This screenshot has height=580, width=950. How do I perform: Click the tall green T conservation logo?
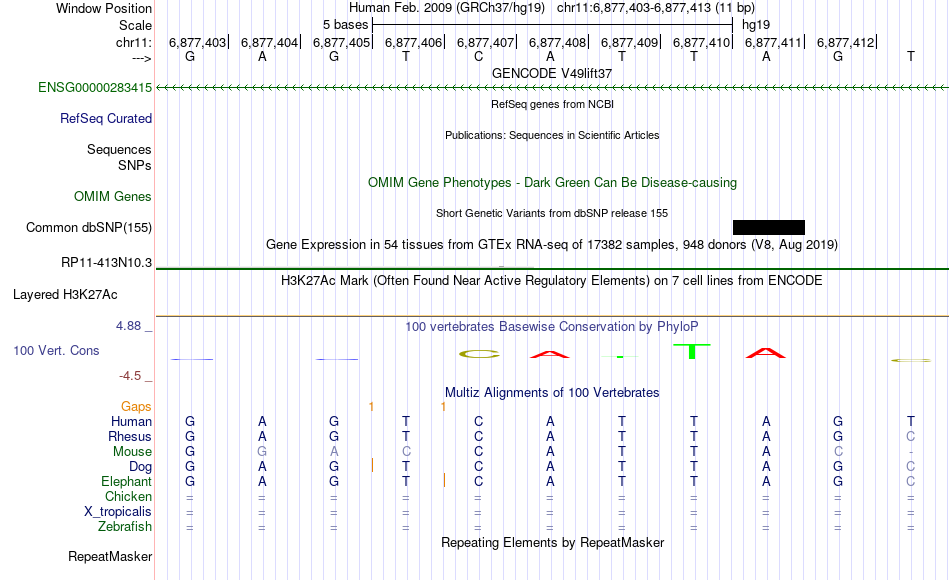[692, 351]
